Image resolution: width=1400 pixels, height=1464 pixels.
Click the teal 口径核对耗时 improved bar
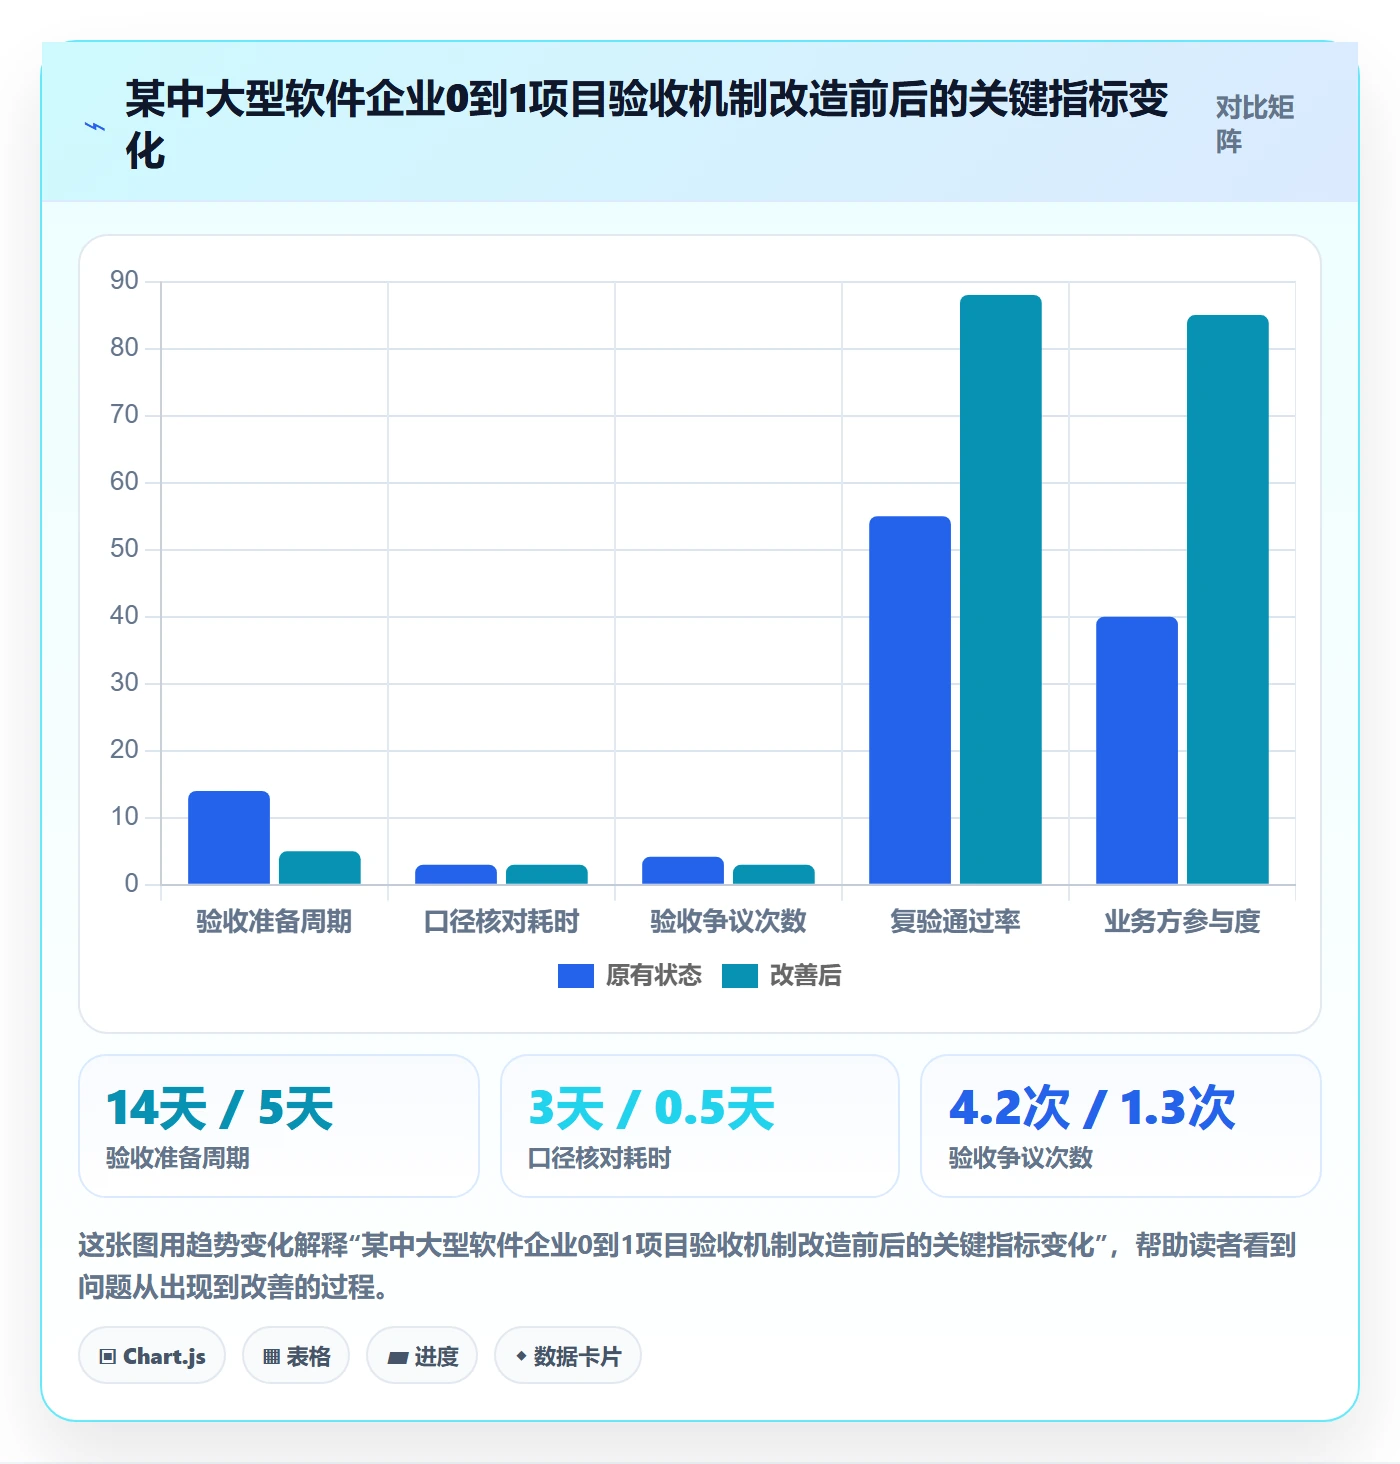(547, 875)
